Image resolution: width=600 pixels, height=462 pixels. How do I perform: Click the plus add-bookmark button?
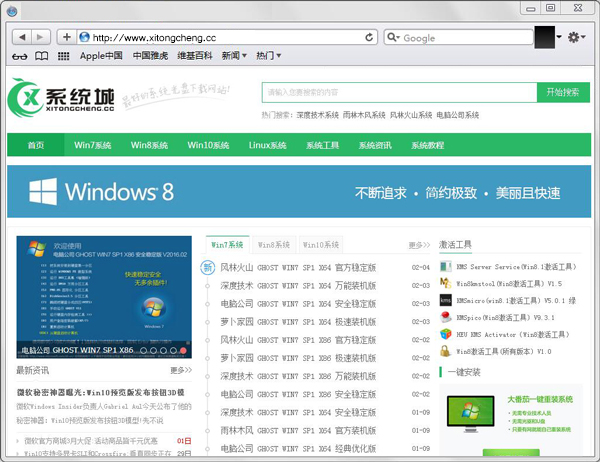(67, 37)
